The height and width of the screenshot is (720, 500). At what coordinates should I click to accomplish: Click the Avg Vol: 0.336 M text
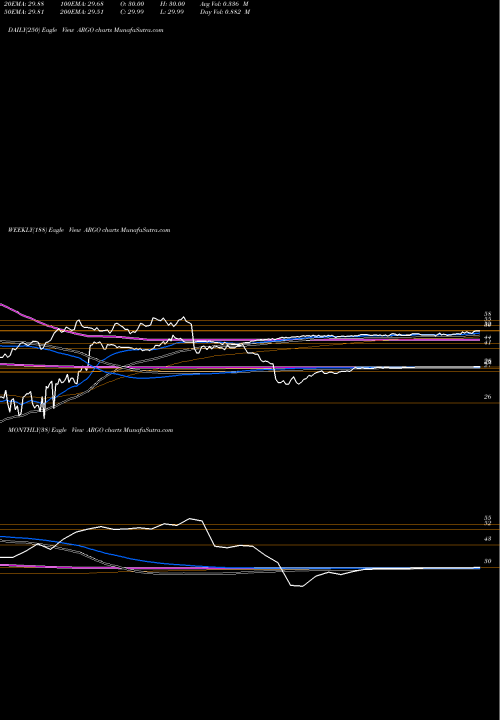225,4
